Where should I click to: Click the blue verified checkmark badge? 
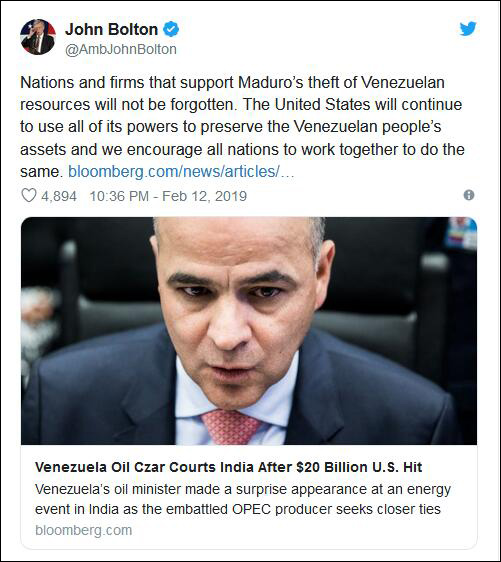pyautogui.click(x=171, y=29)
